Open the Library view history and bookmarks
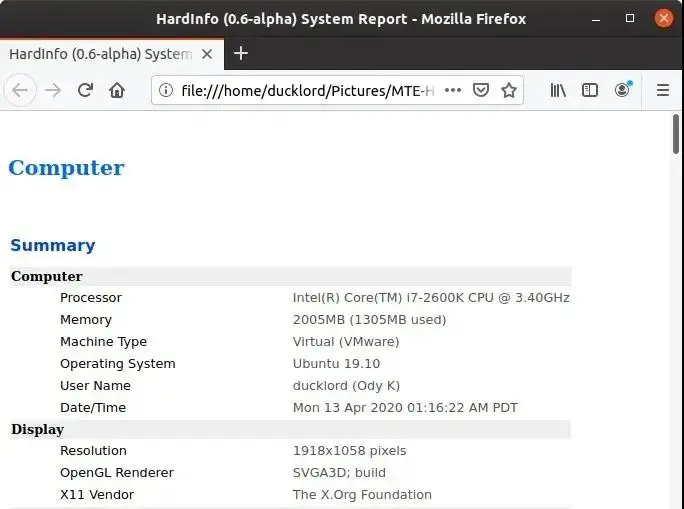The height and width of the screenshot is (509, 684). pos(558,90)
